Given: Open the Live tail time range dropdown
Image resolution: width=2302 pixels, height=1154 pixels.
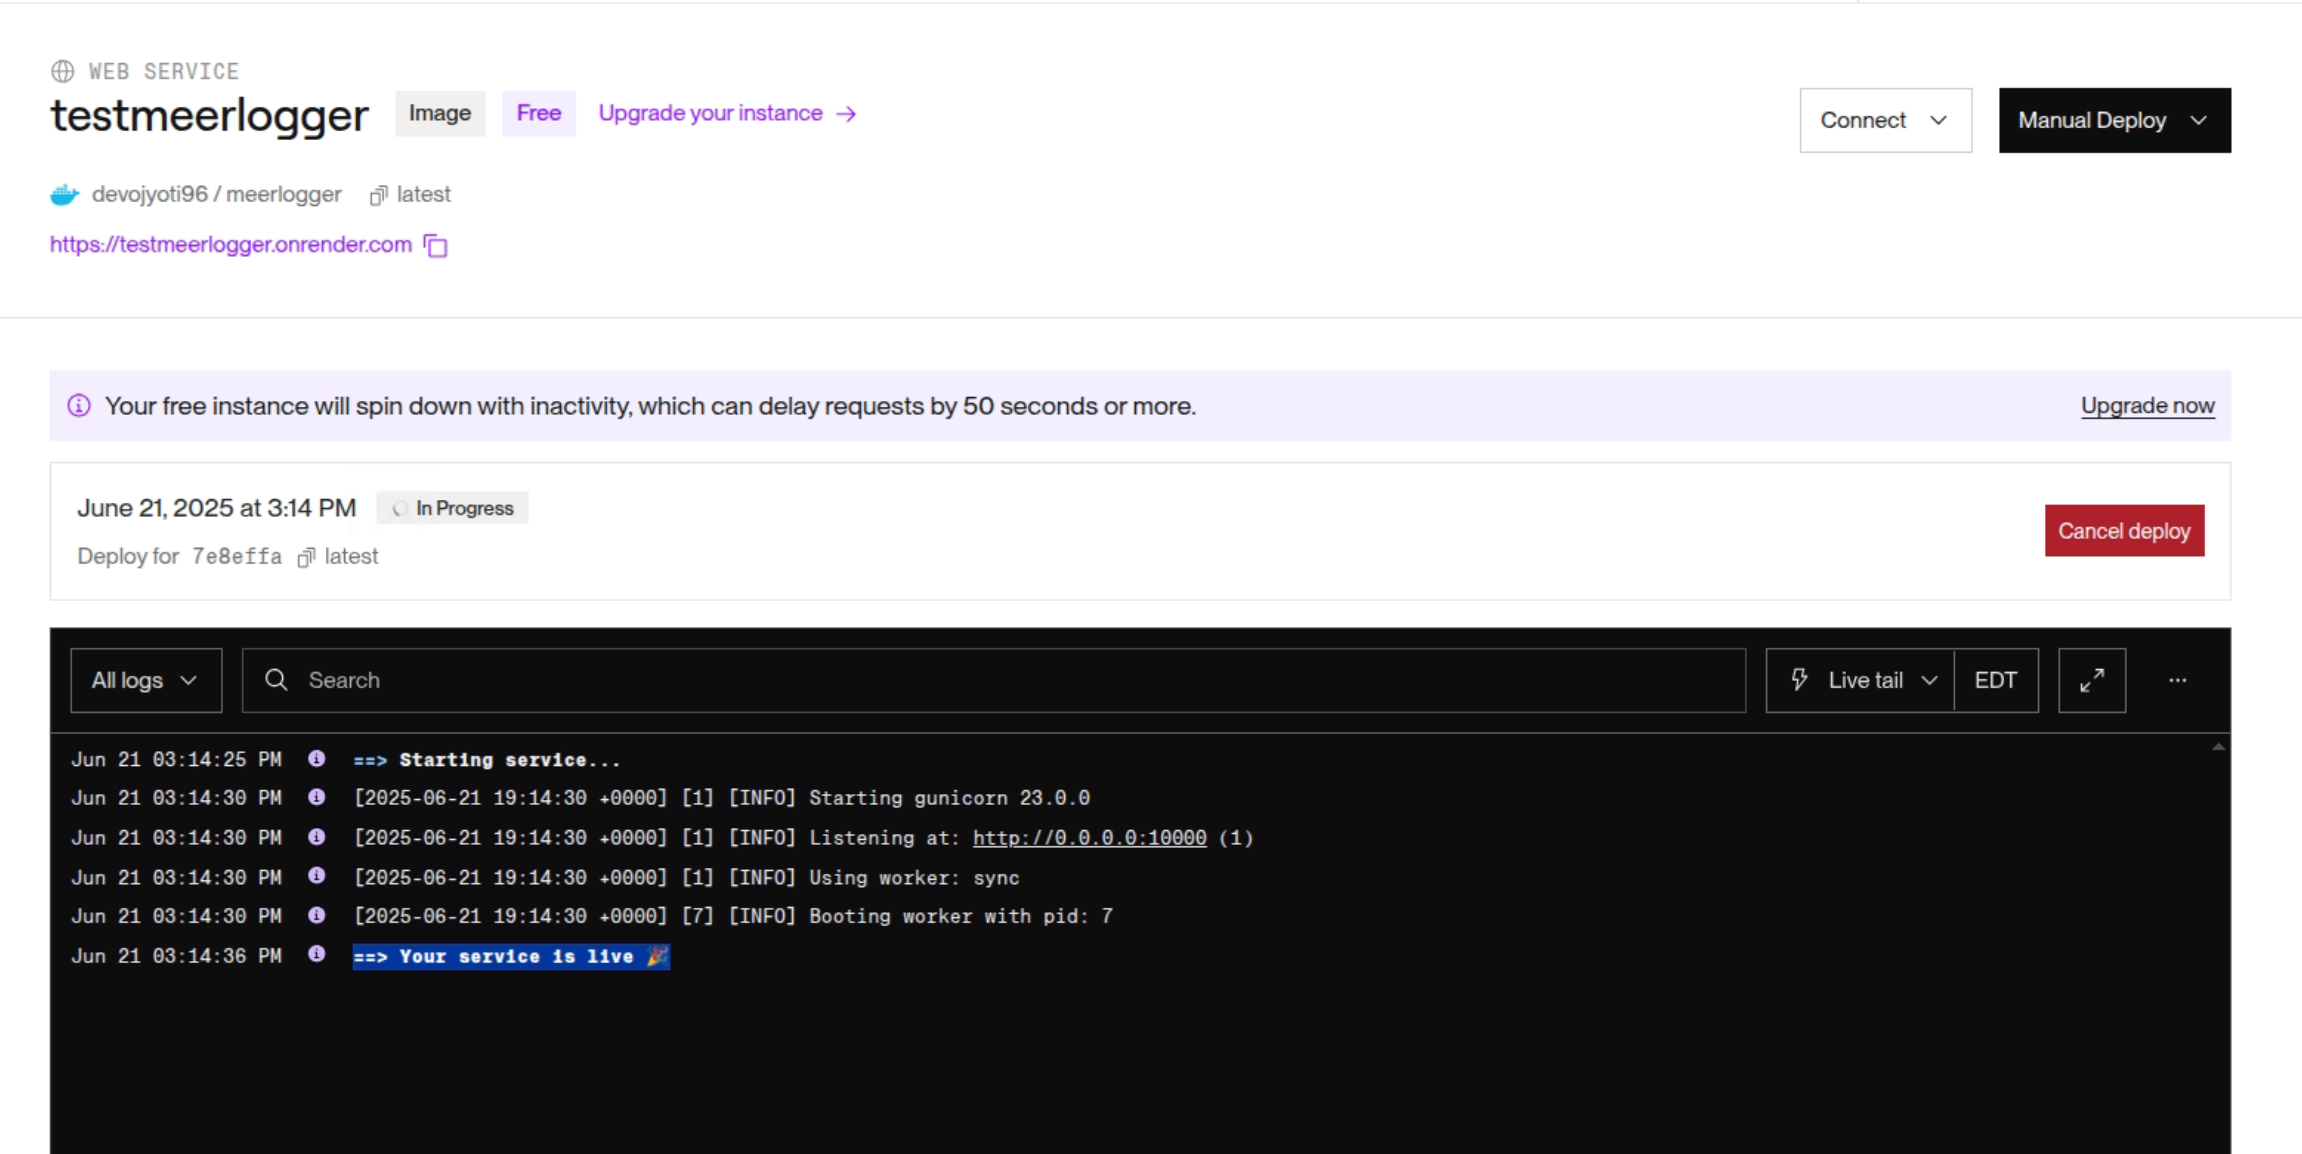Looking at the screenshot, I should tap(1860, 680).
